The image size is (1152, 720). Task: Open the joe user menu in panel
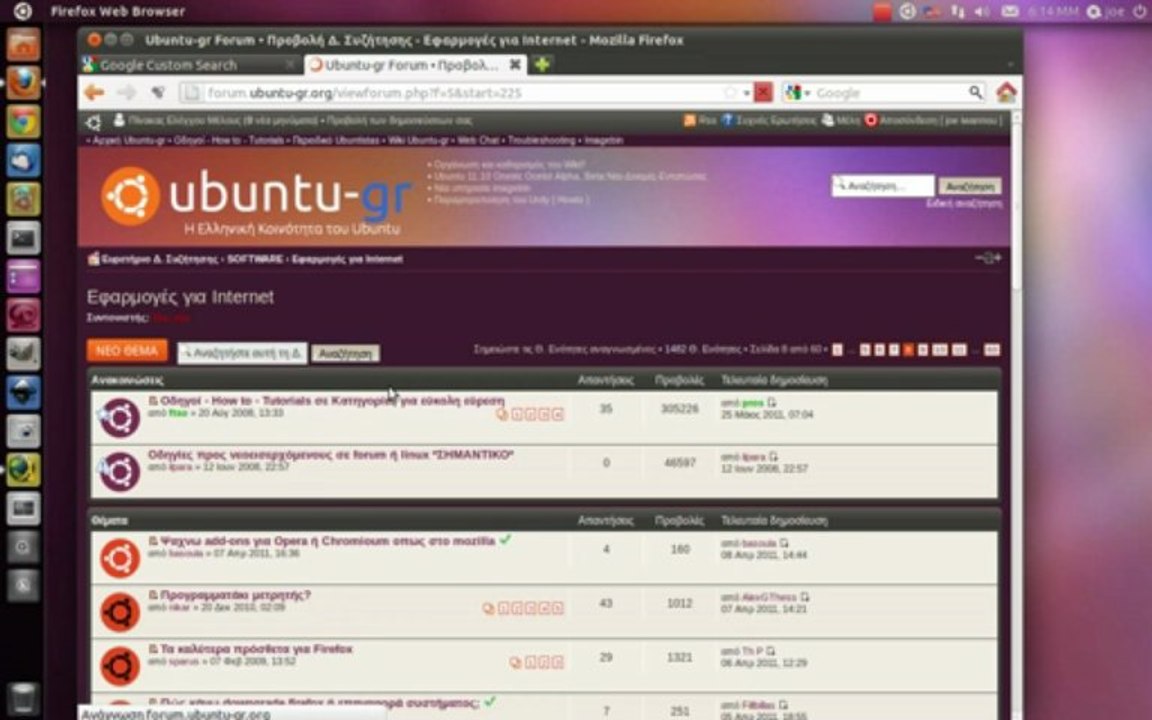coord(1106,11)
